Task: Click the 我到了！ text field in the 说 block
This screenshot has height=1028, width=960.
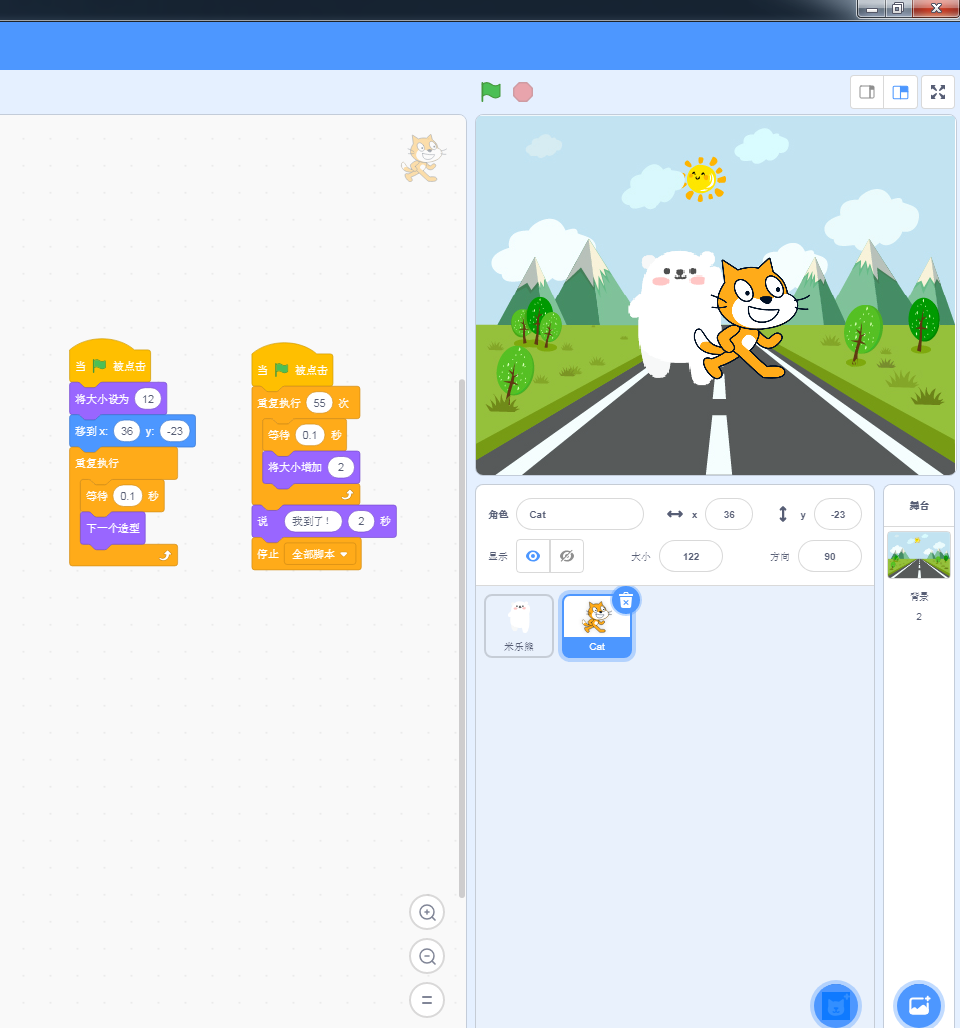Action: coord(313,521)
